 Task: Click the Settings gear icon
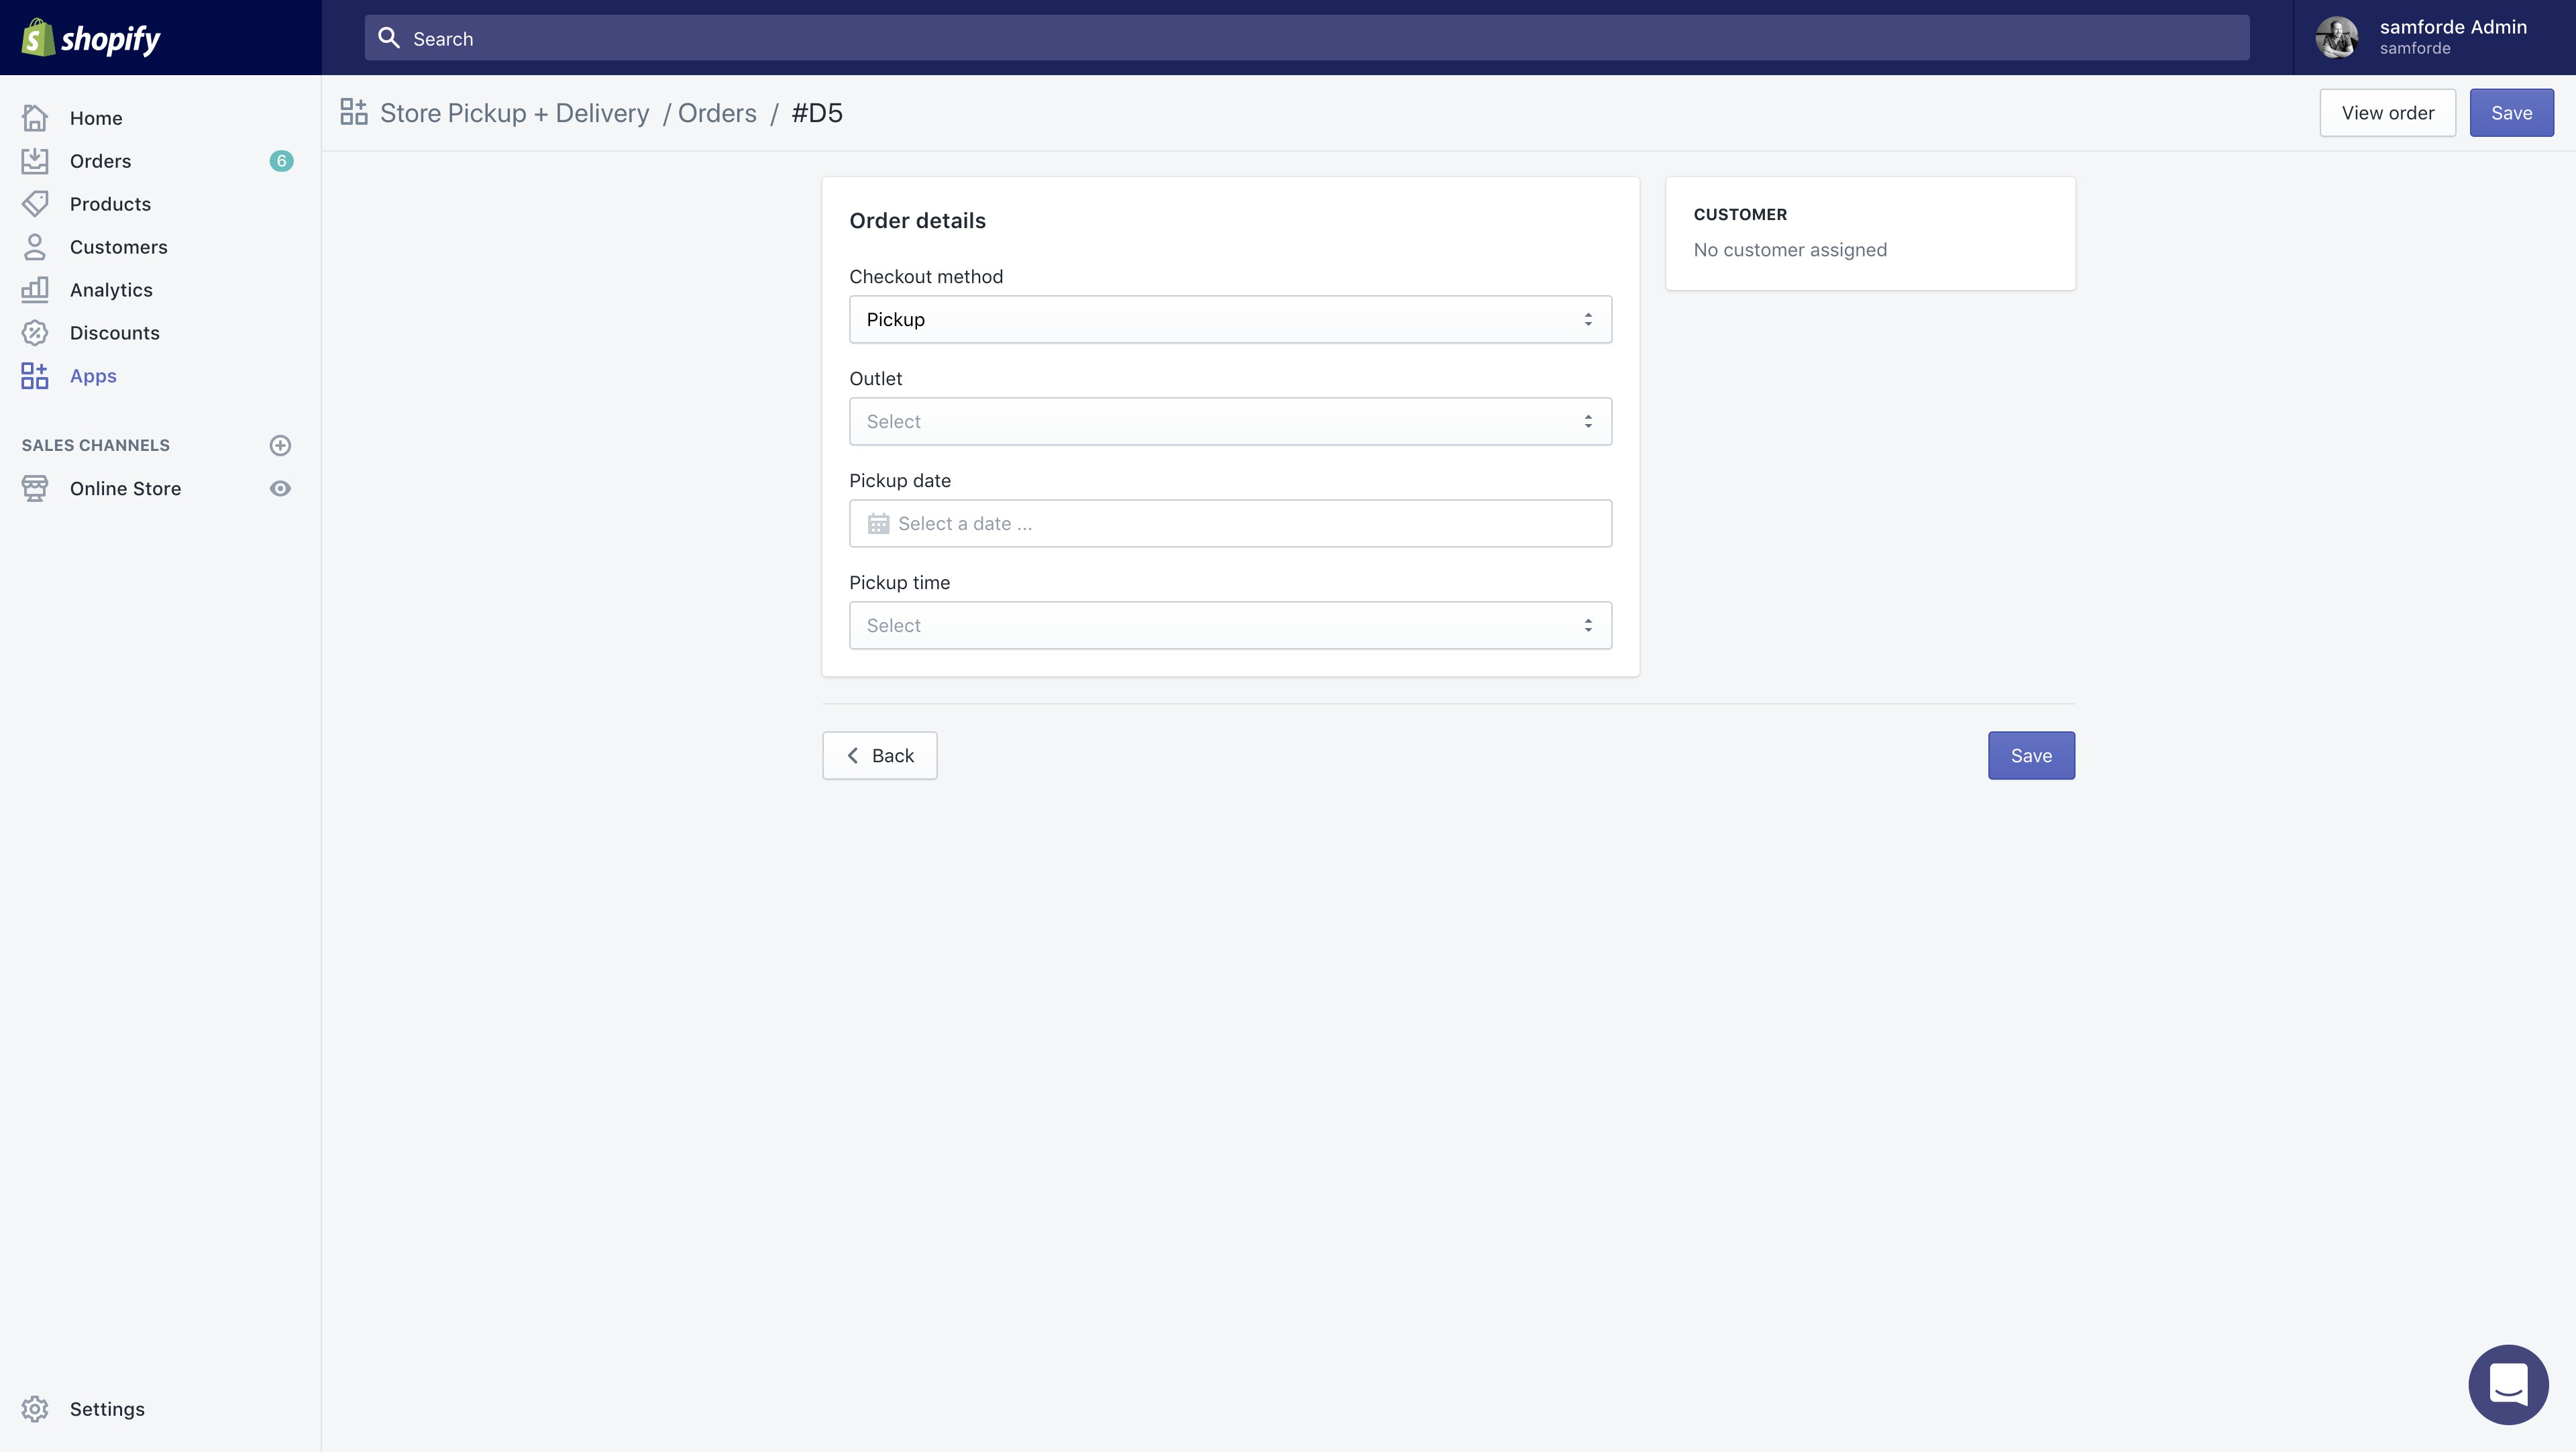point(35,1409)
